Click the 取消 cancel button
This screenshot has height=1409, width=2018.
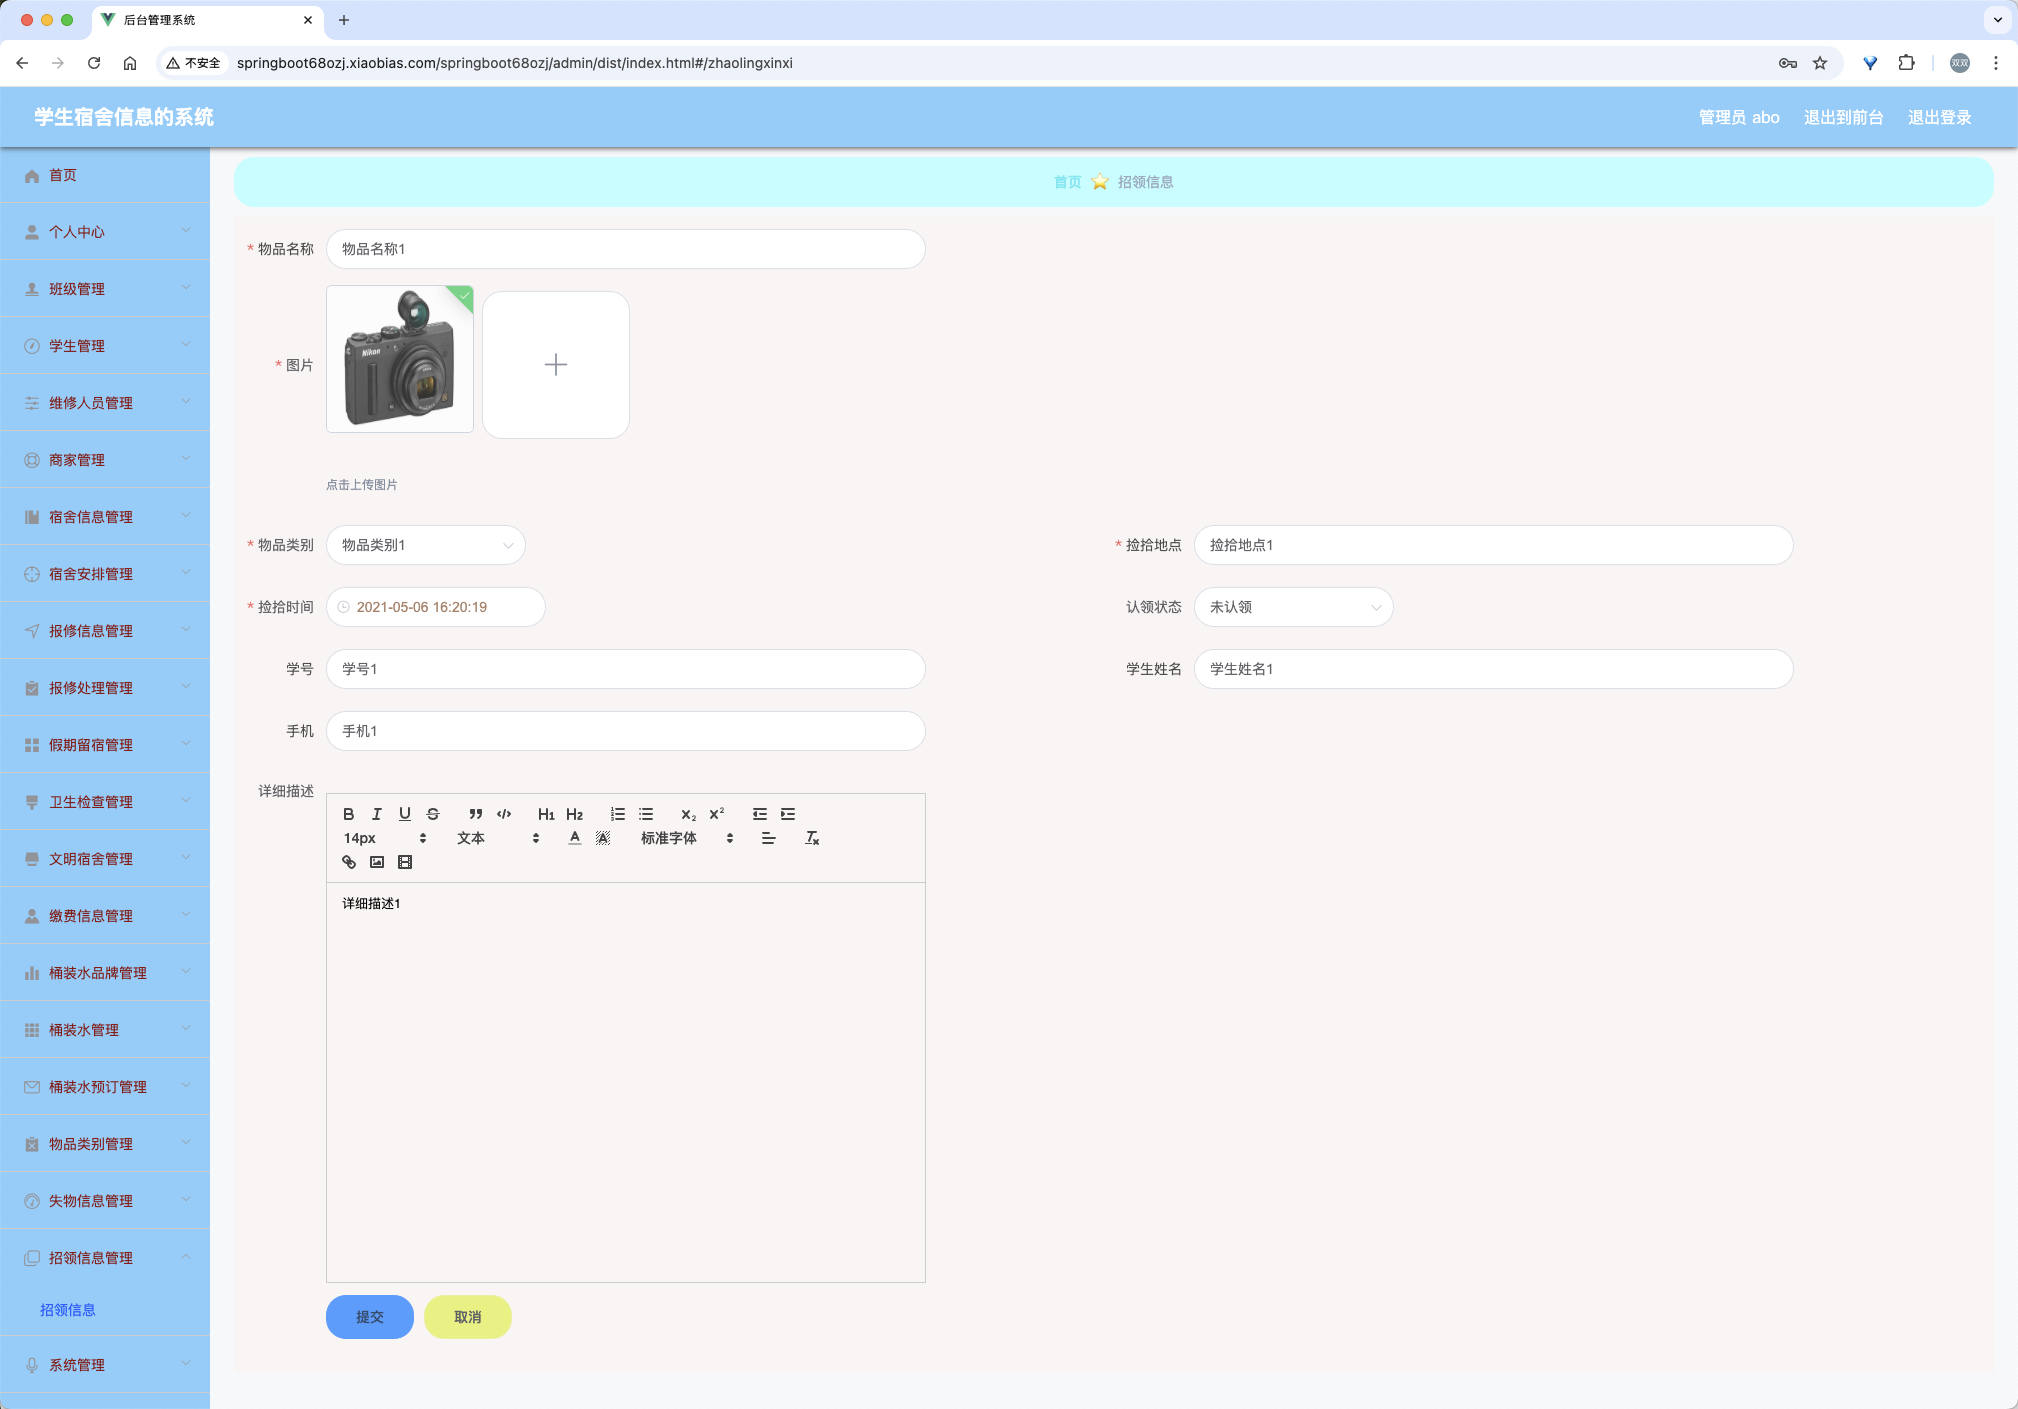pyautogui.click(x=468, y=1317)
